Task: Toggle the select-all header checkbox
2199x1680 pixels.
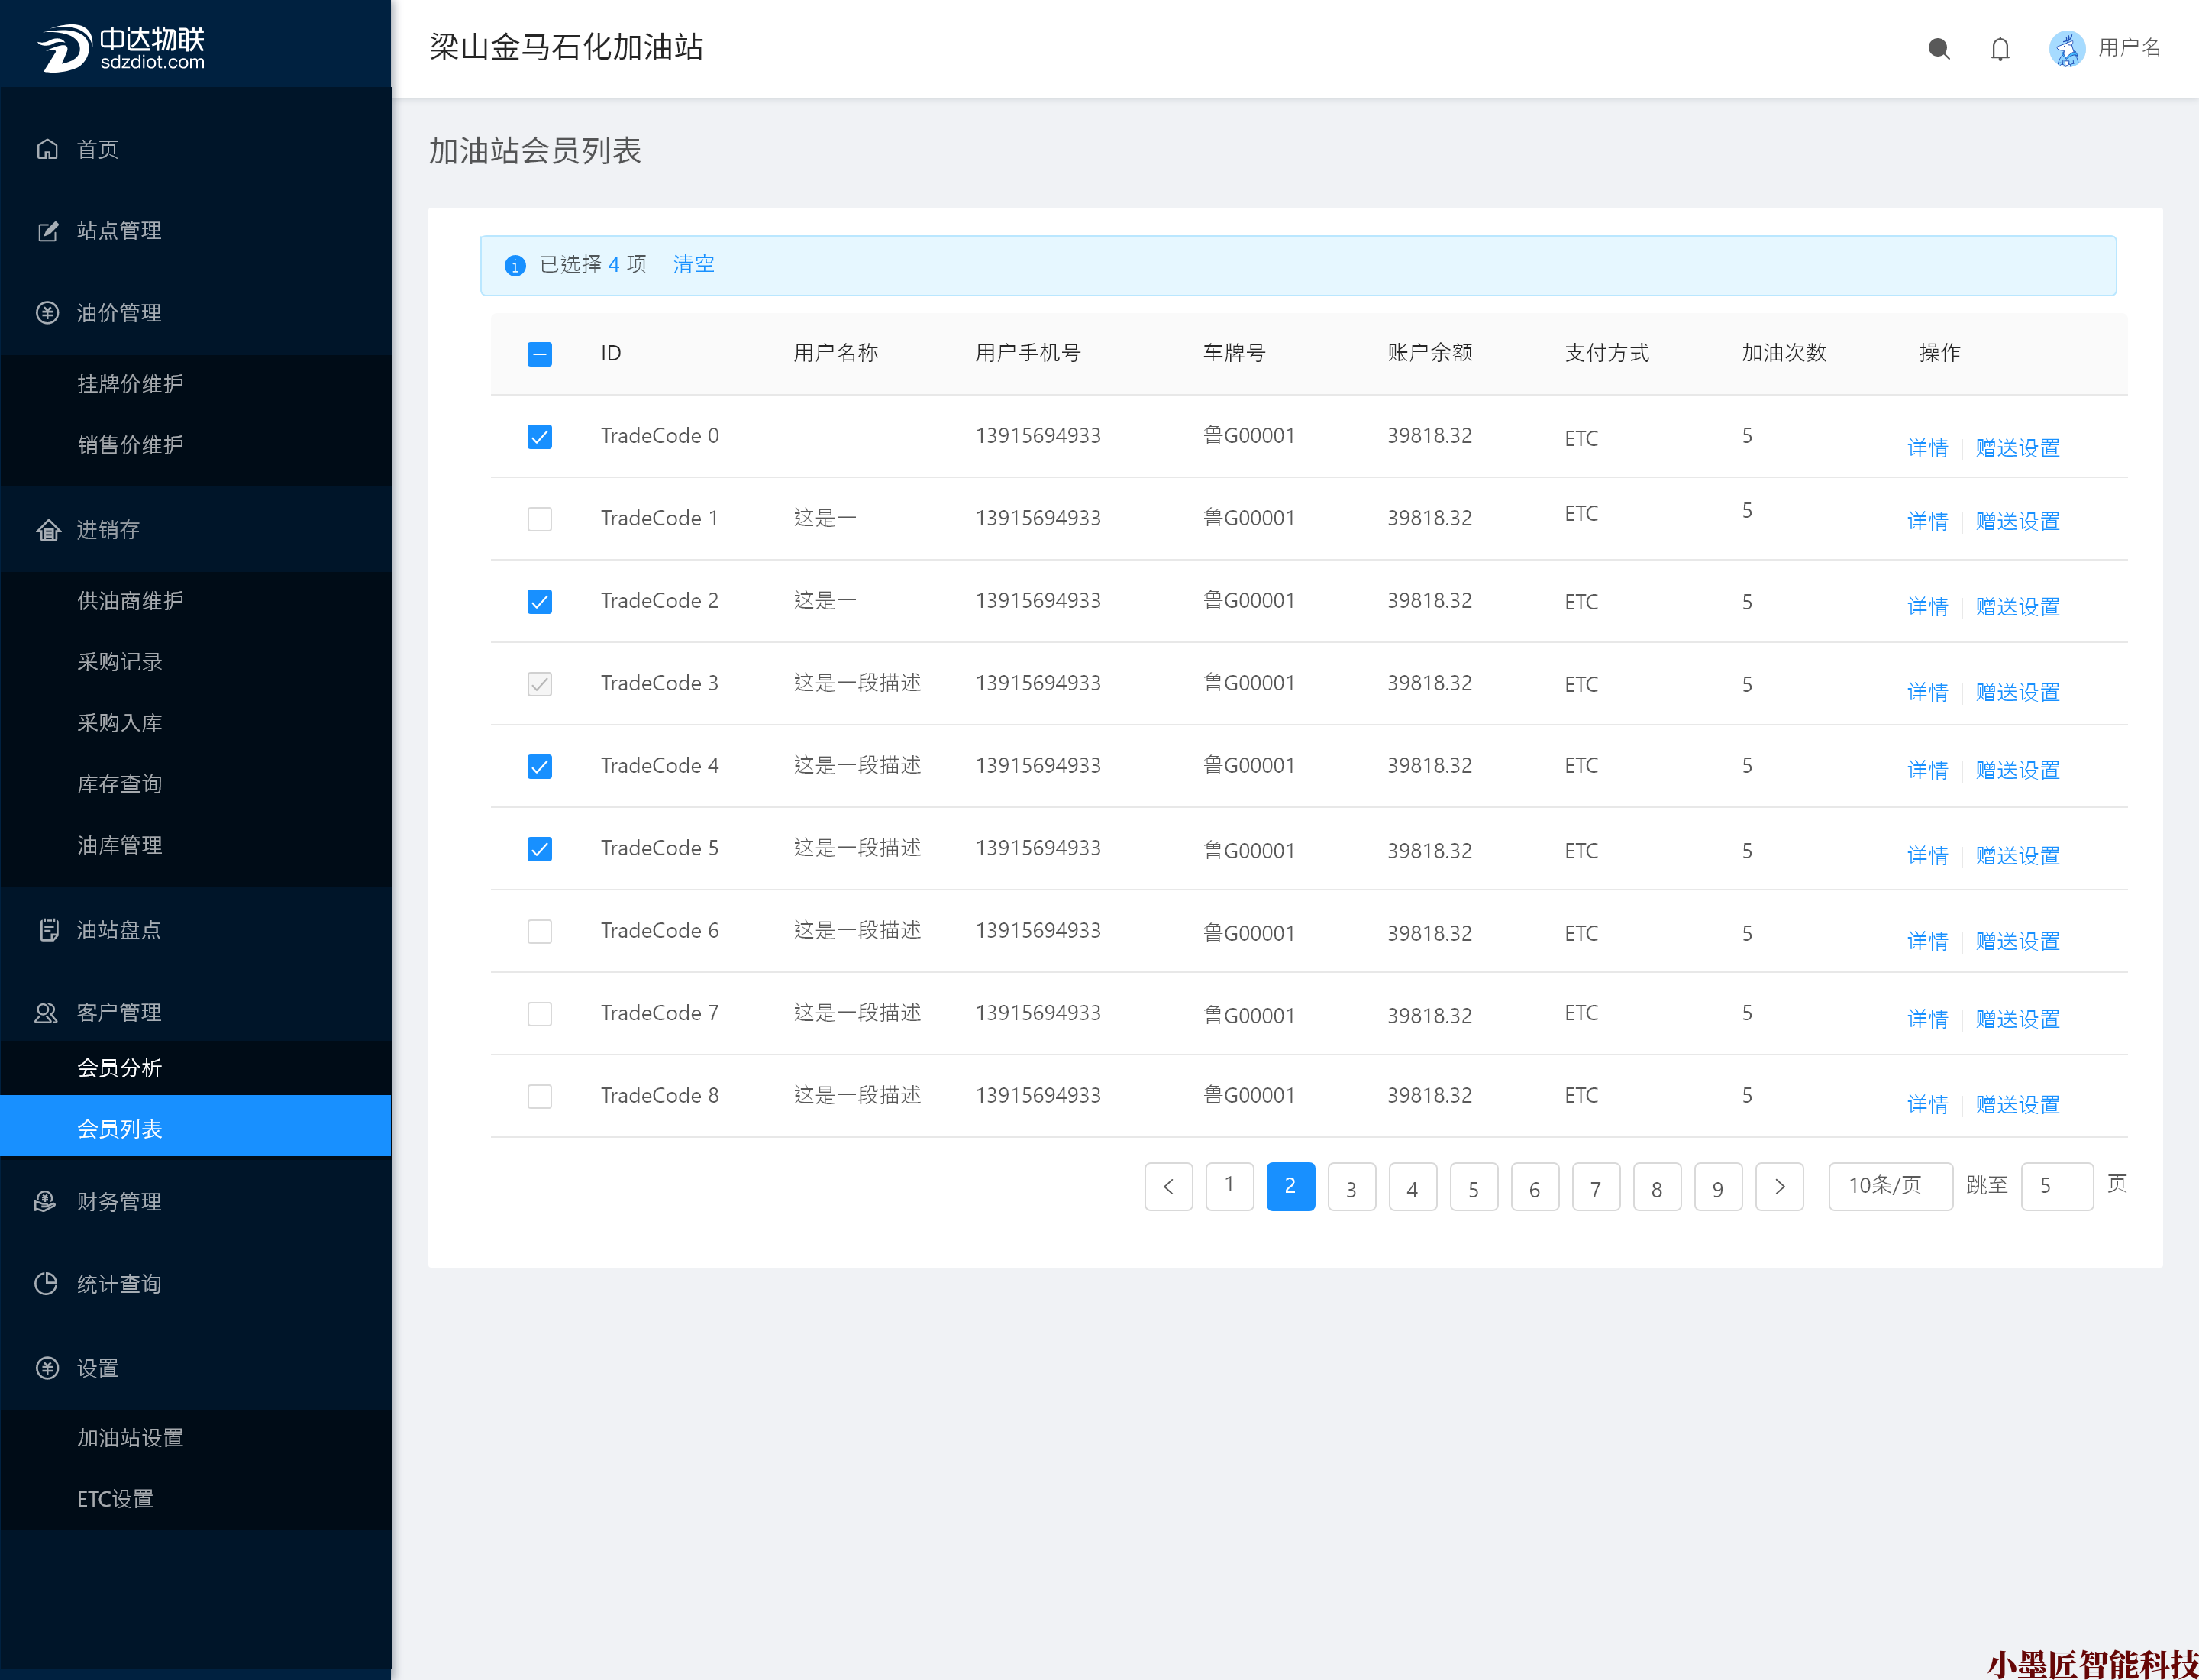Action: coord(539,354)
